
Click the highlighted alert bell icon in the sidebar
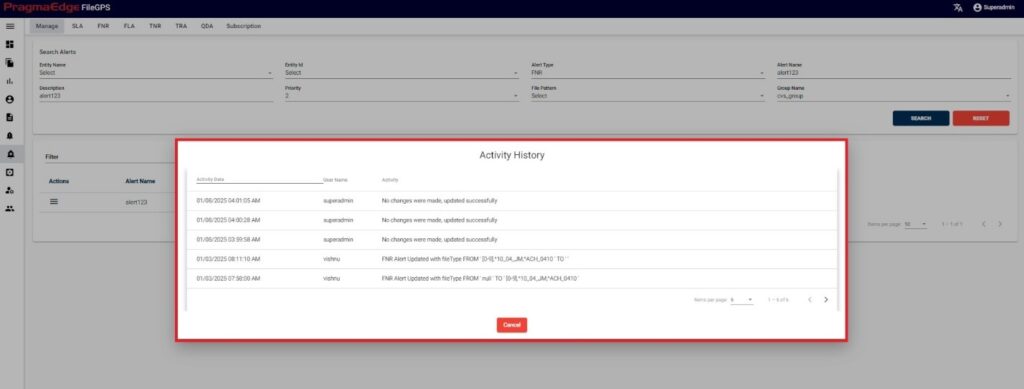pos(10,154)
